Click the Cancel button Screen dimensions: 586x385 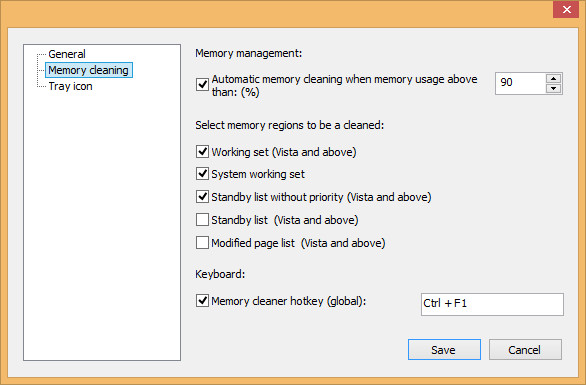525,350
